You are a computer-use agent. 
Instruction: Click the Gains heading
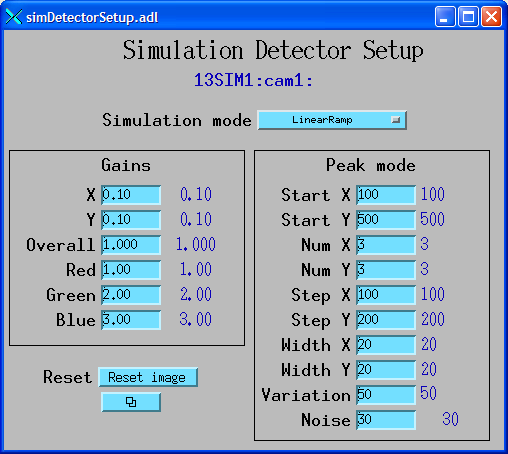tap(126, 165)
